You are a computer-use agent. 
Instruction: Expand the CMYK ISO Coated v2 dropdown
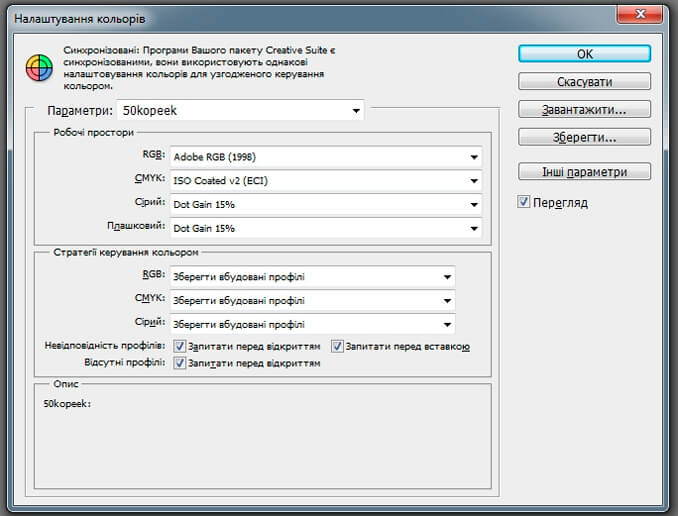(326, 181)
